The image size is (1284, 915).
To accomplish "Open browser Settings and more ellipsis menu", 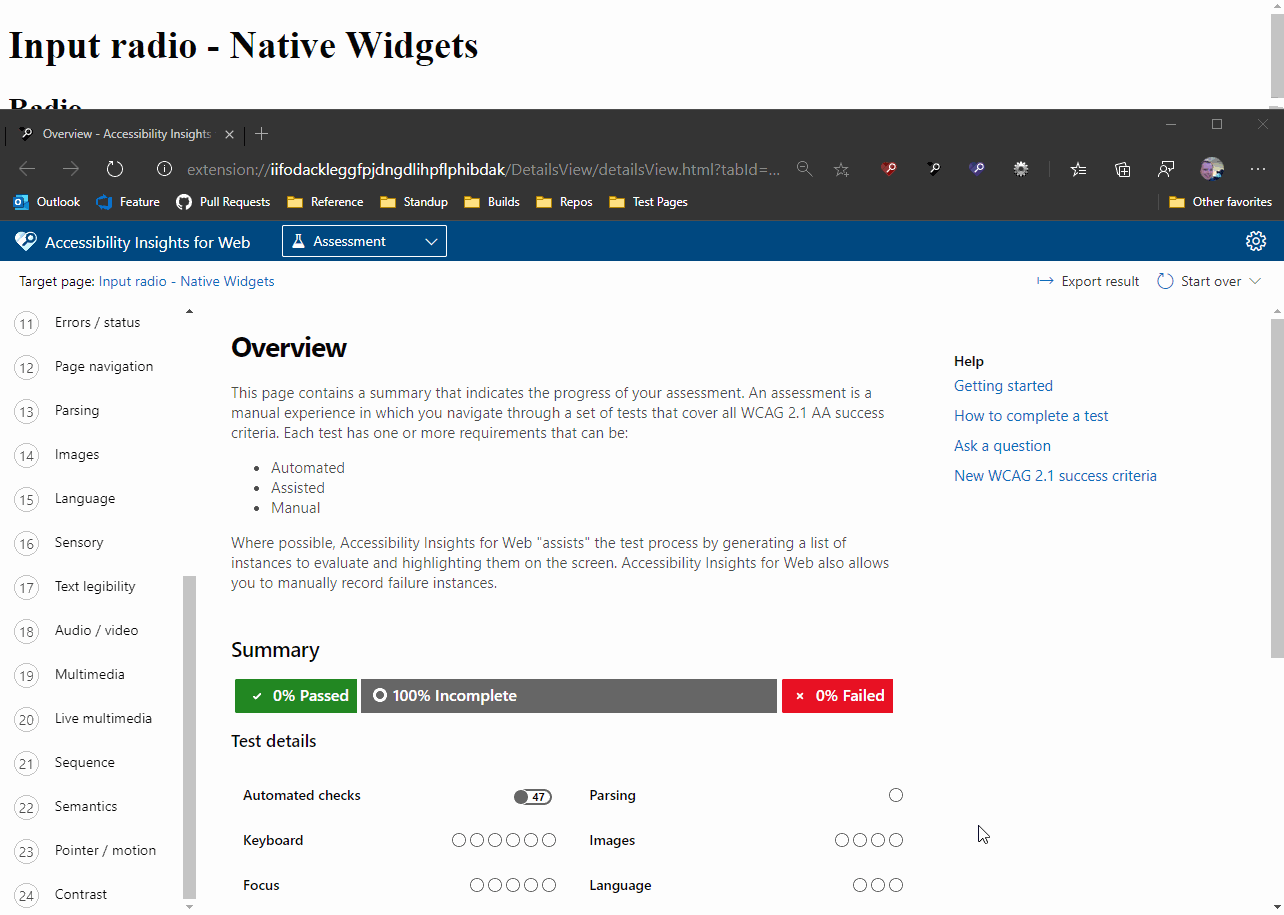I will 1258,169.
